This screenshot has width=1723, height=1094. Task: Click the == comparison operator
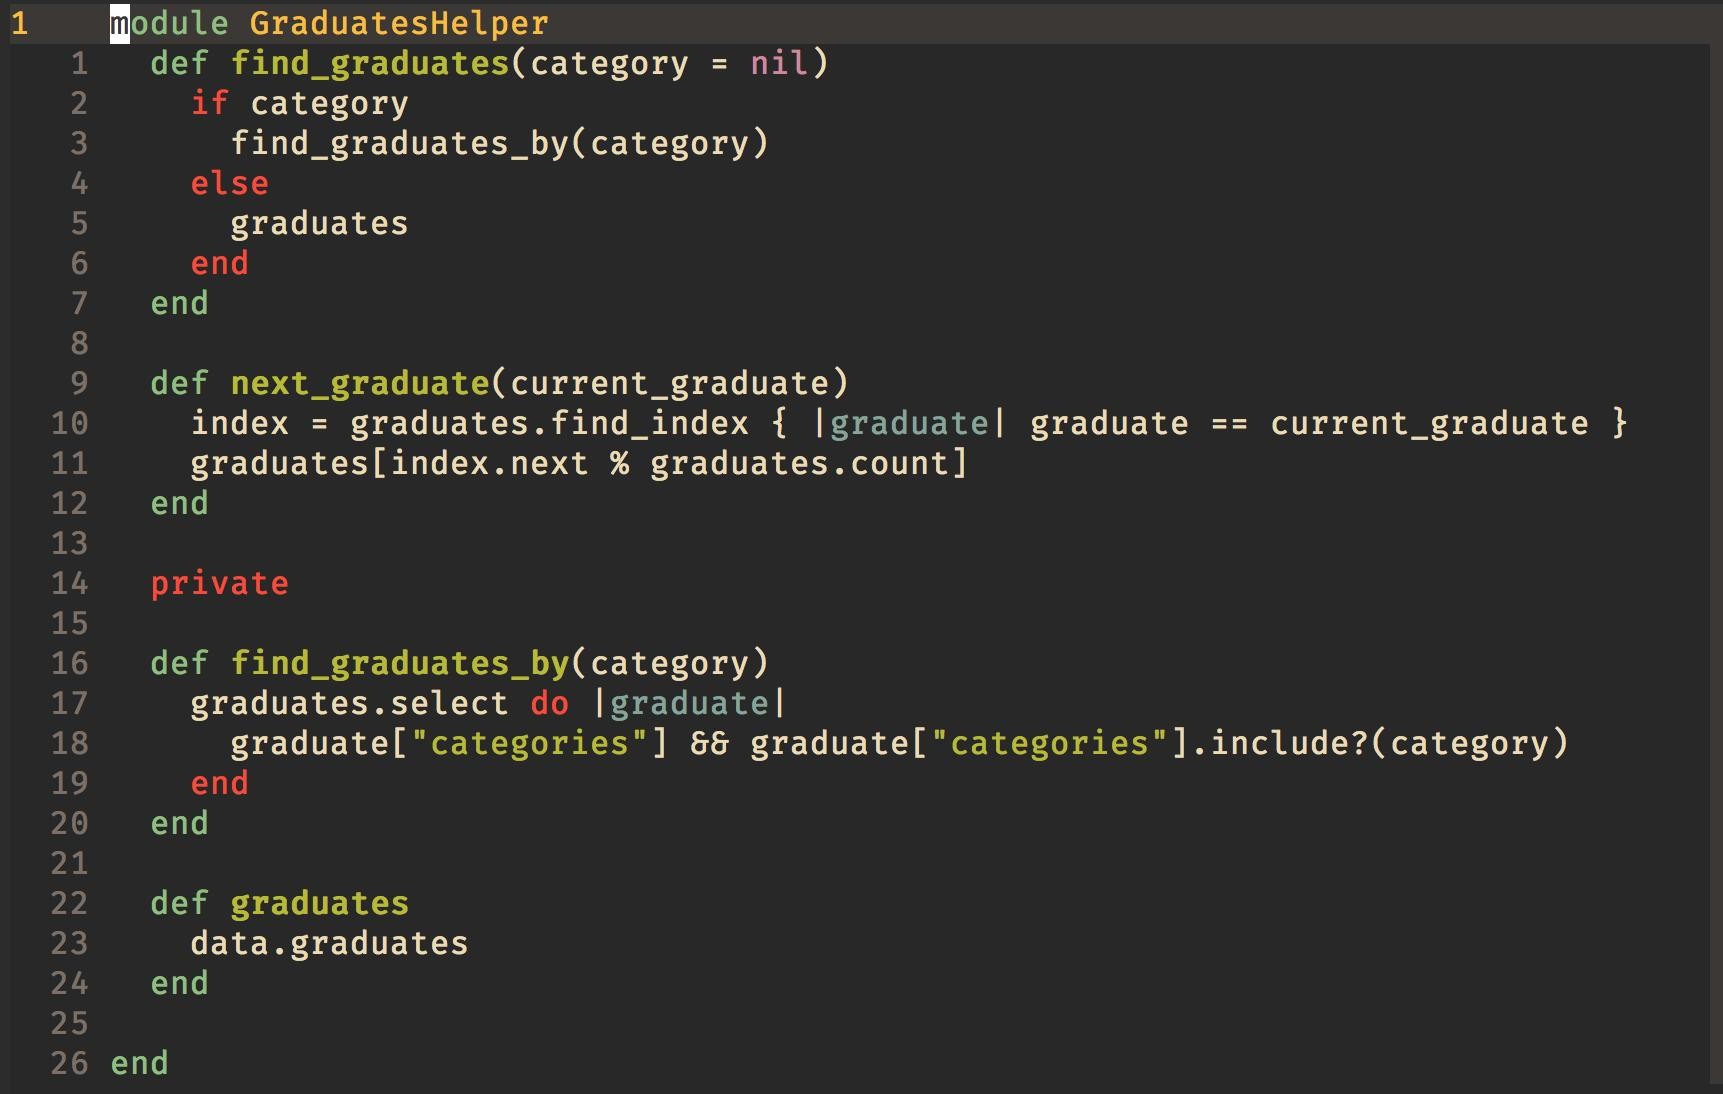point(1229,423)
